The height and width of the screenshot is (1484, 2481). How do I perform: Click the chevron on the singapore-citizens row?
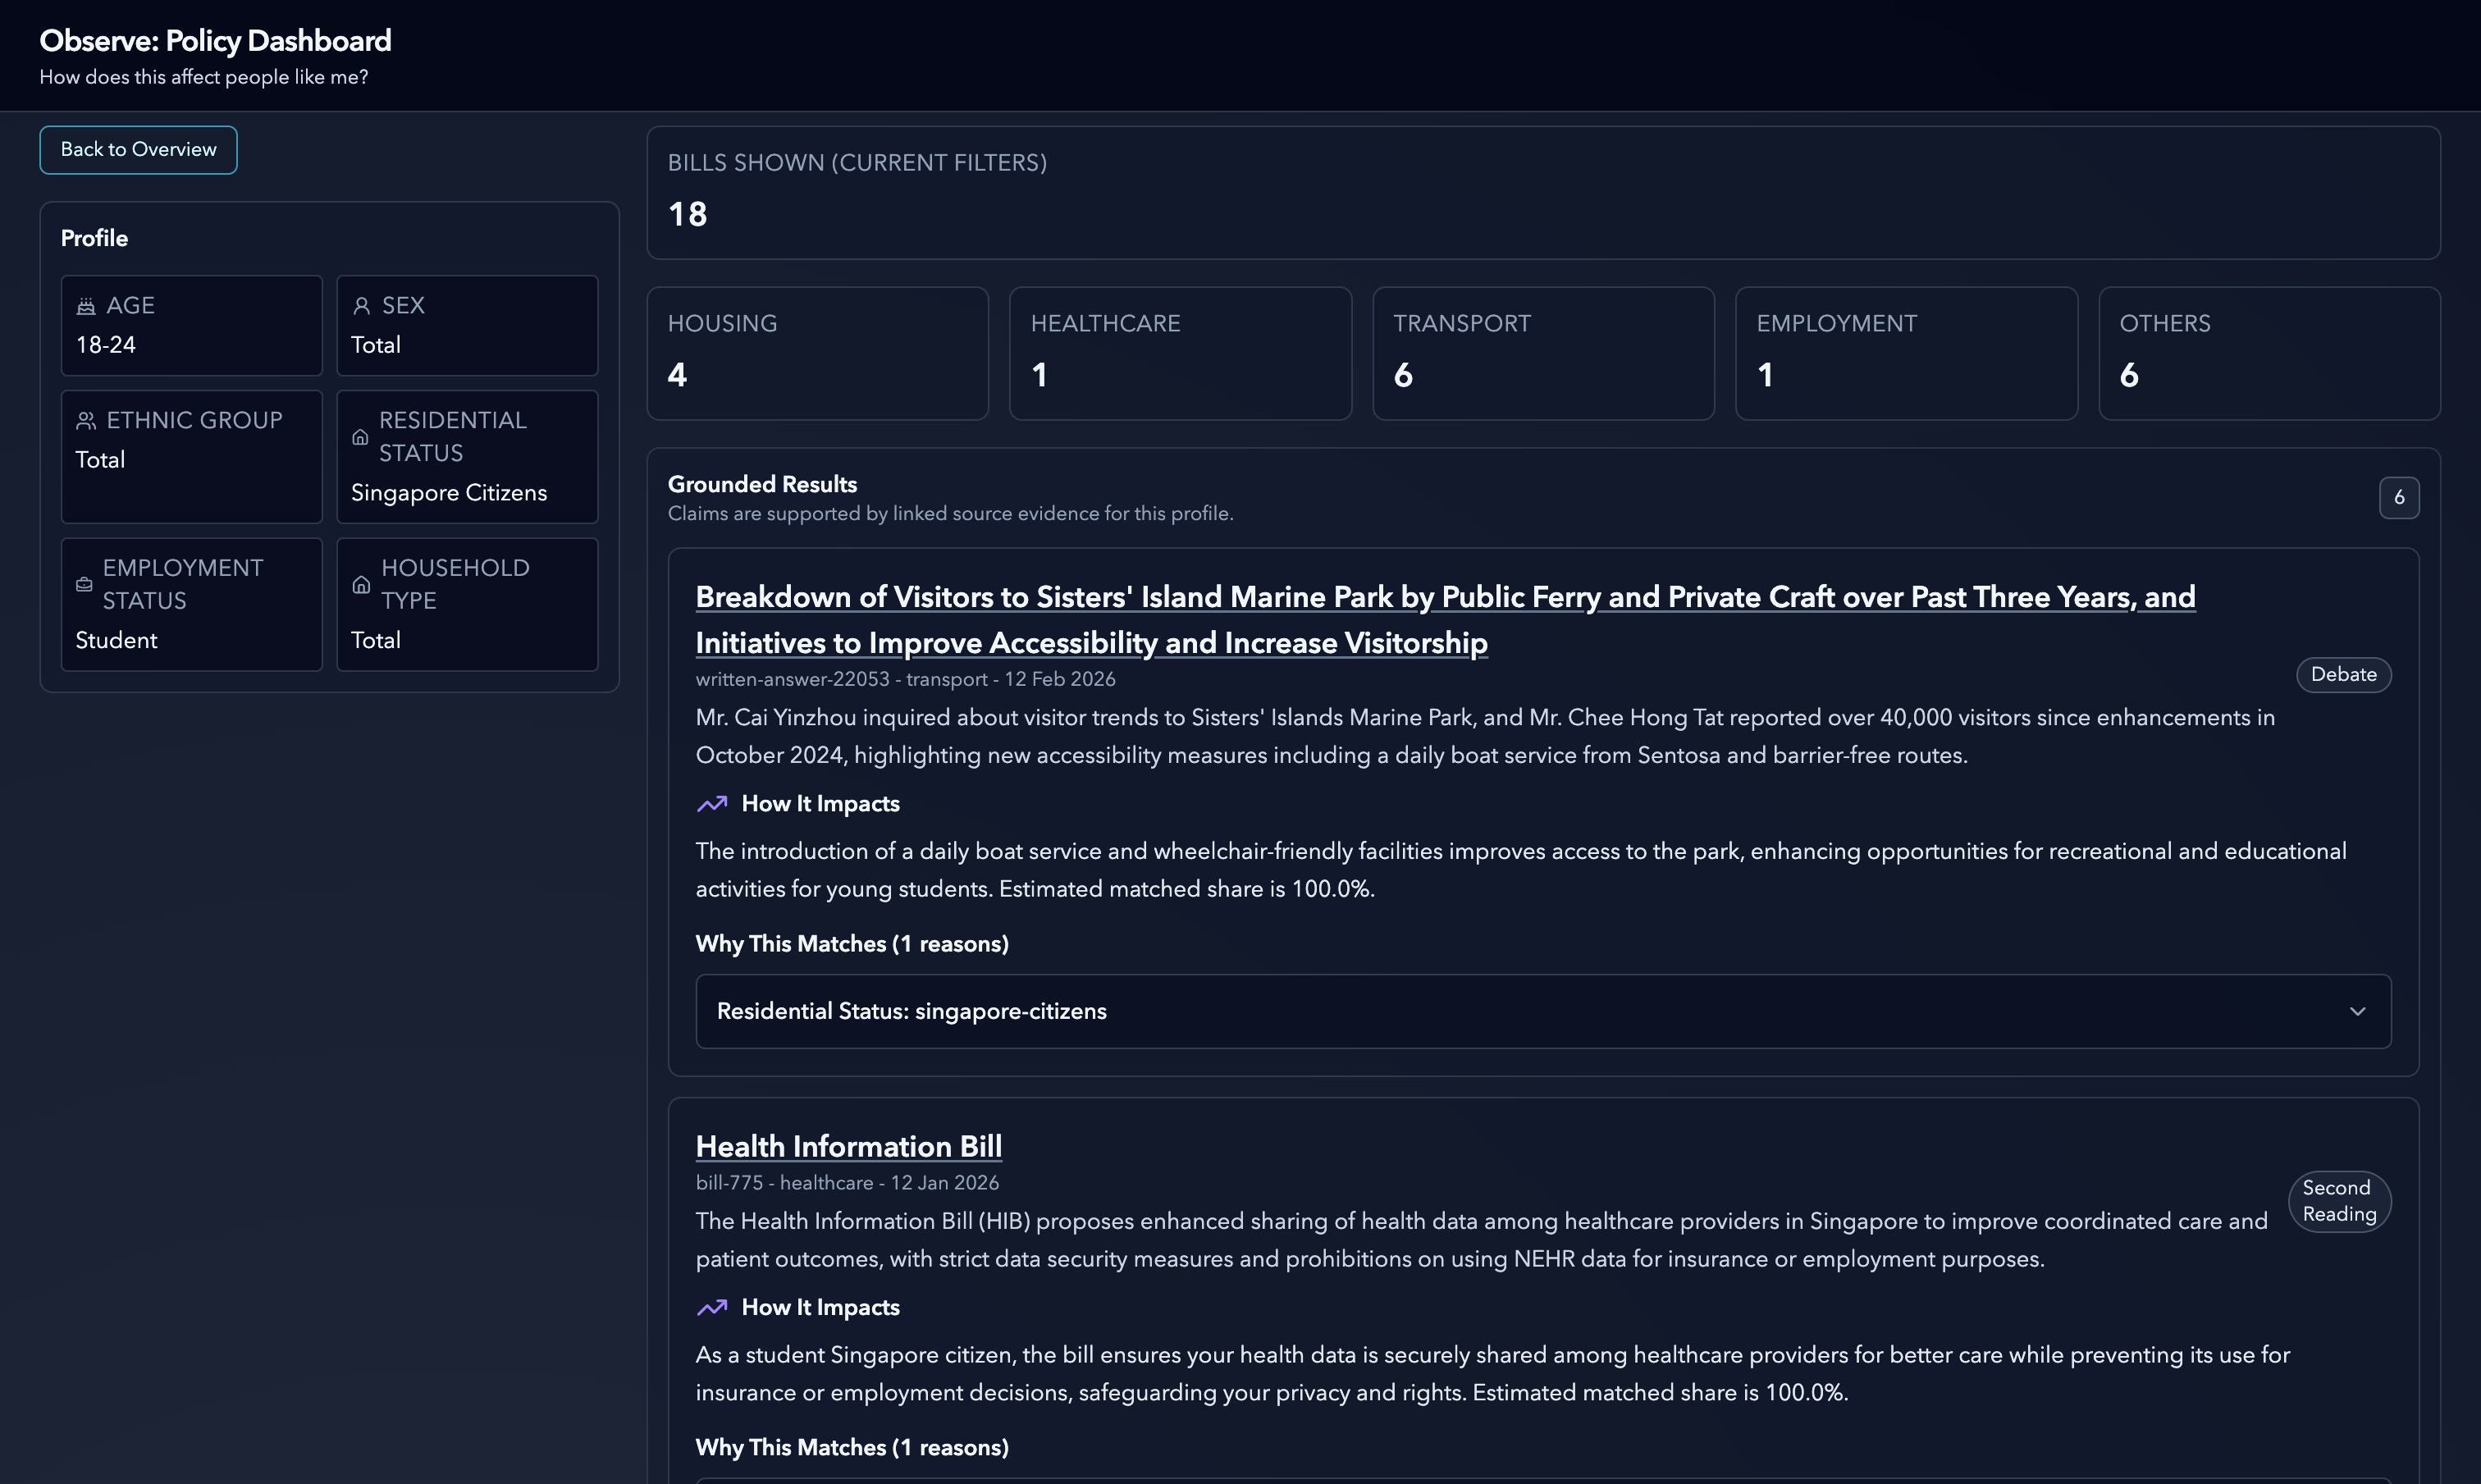click(x=2357, y=1011)
